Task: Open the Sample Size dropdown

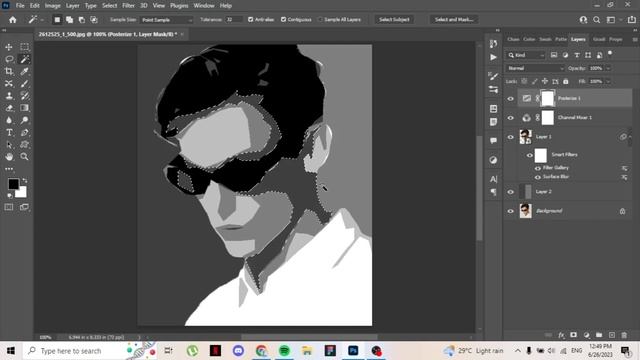Action: [167, 20]
